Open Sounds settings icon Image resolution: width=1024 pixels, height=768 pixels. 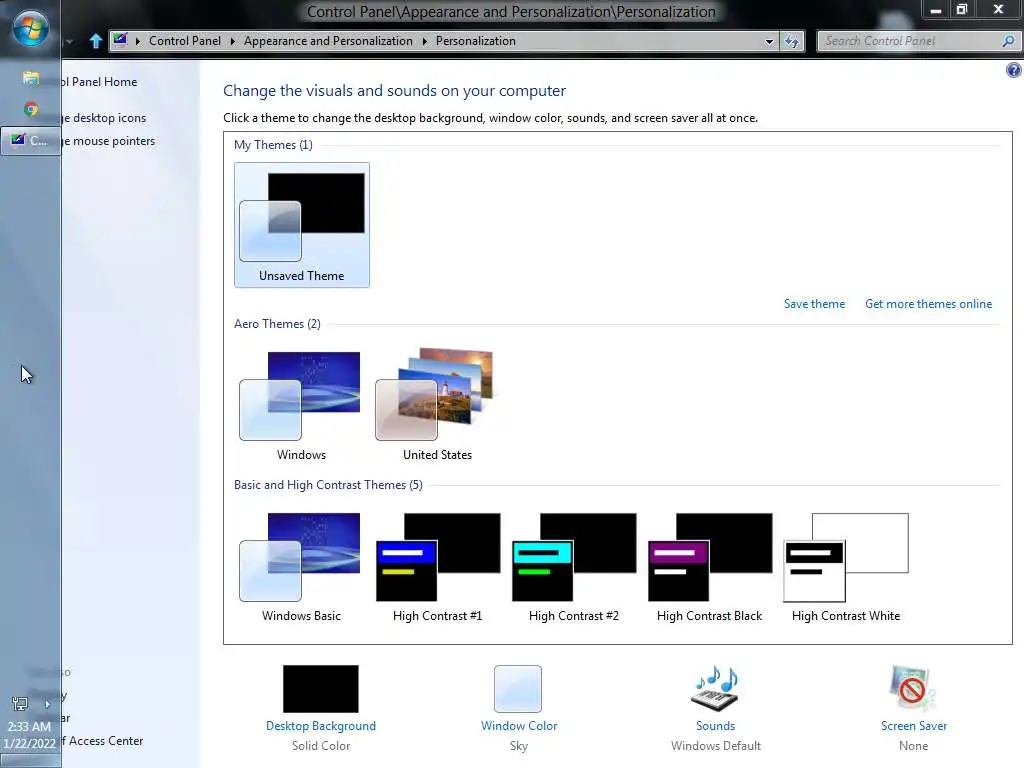tap(715, 688)
